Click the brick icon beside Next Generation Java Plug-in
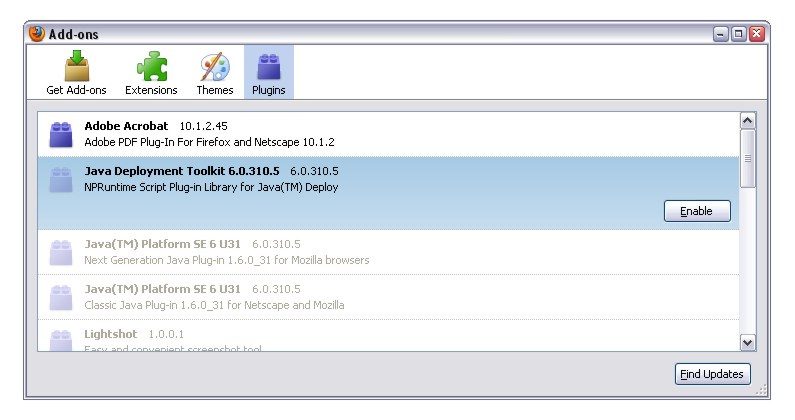 pos(61,252)
